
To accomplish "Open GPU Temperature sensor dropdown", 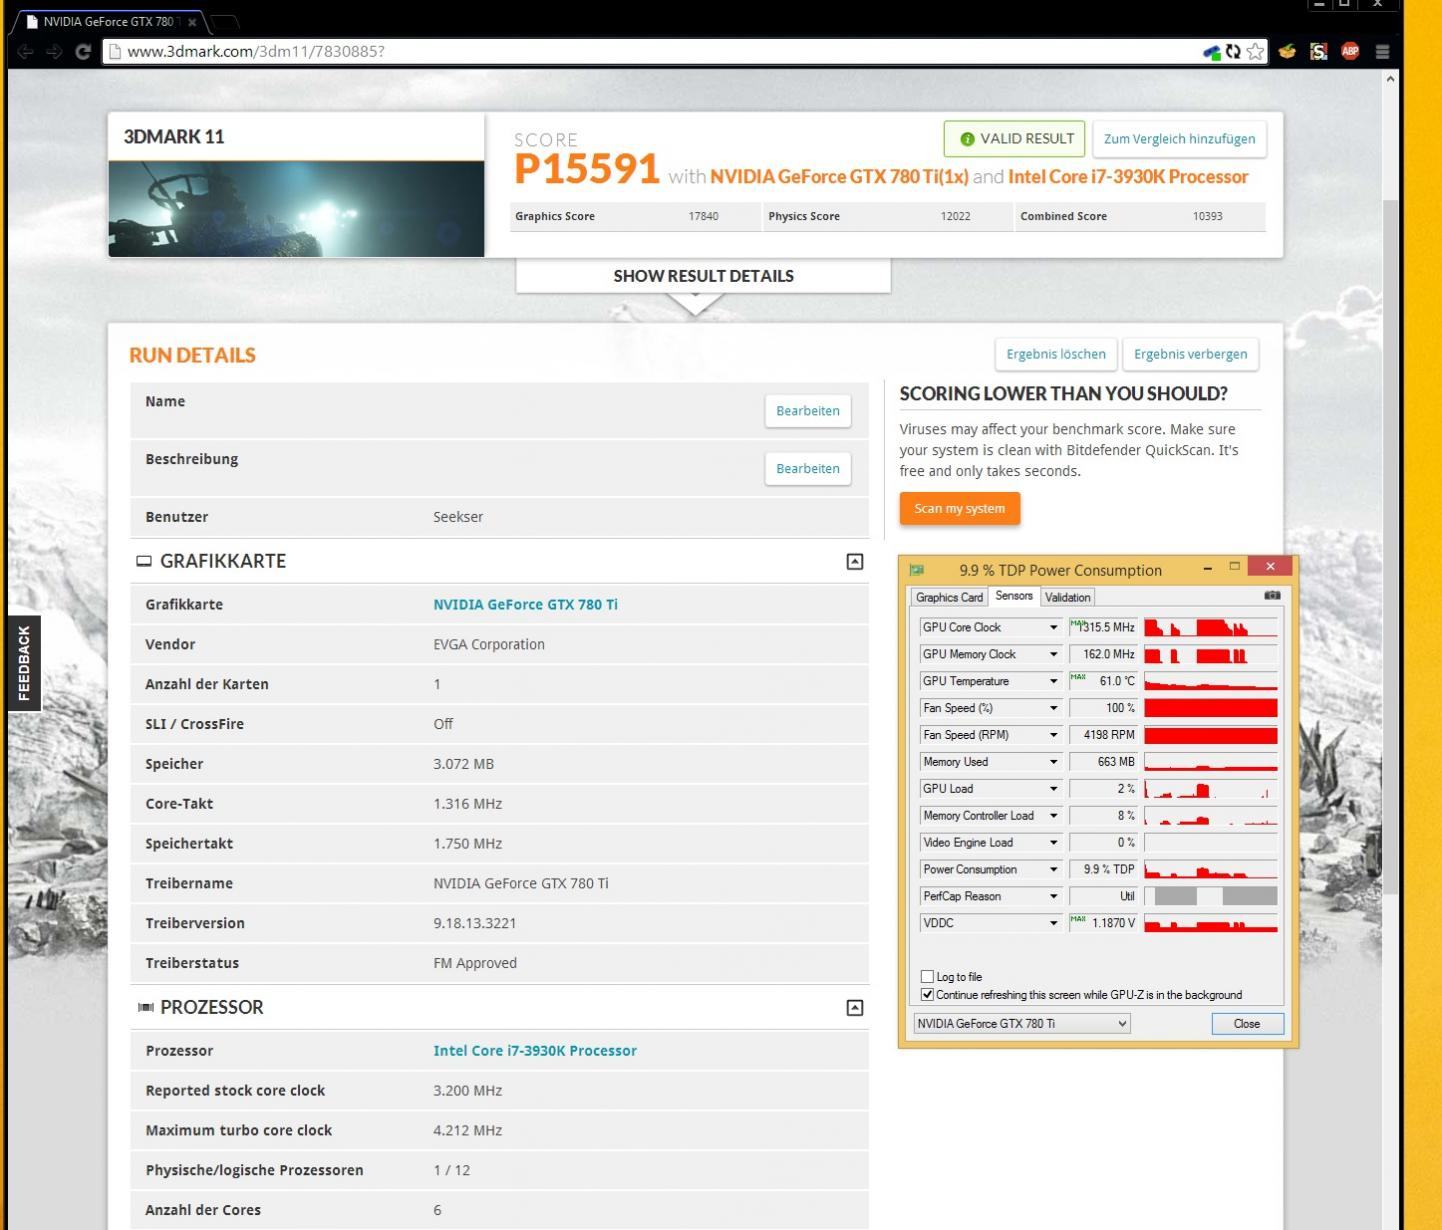I will (1053, 682).
